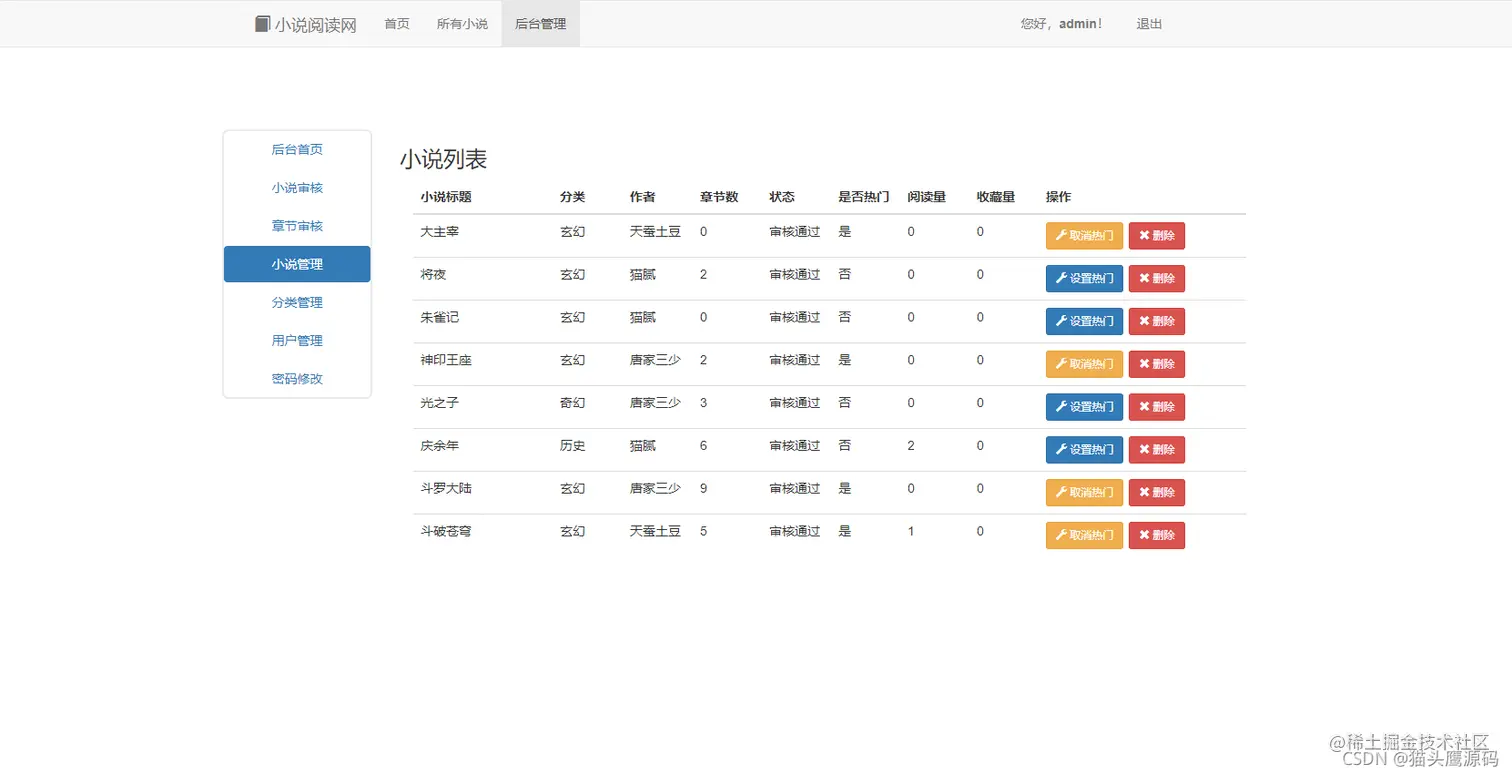1512x775 pixels.
Task: Click 取消热门 for 斗破苍穹
Action: coord(1084,535)
